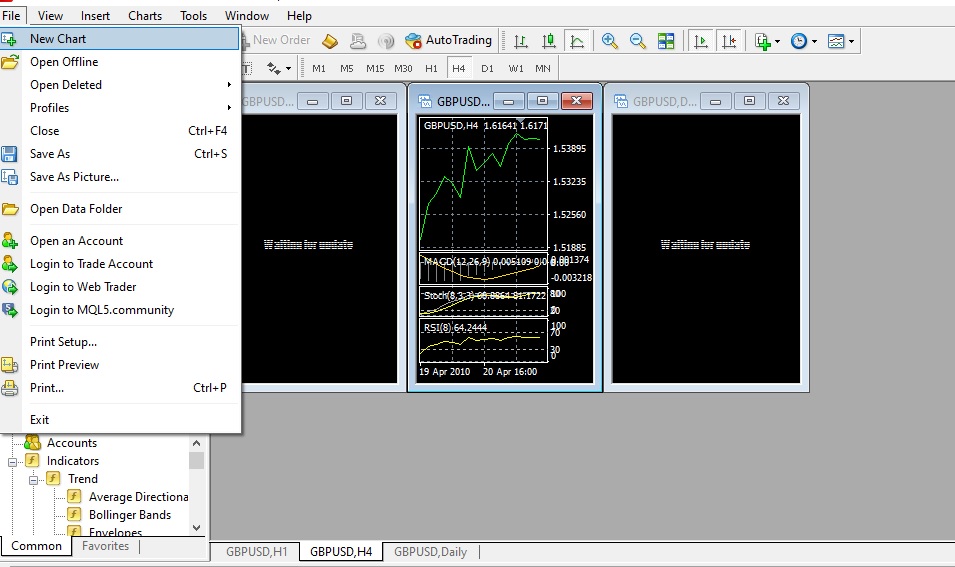The height and width of the screenshot is (567, 955).
Task: Close the open File menu
Action: (x=12, y=16)
